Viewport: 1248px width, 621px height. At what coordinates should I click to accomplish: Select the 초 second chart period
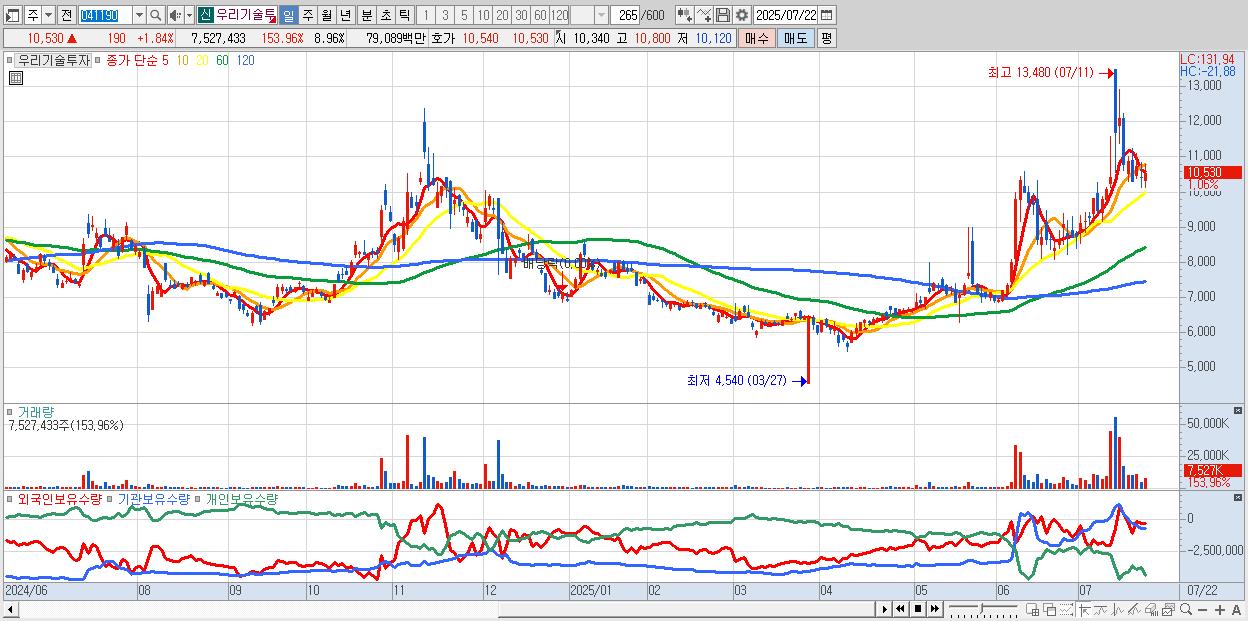385,15
